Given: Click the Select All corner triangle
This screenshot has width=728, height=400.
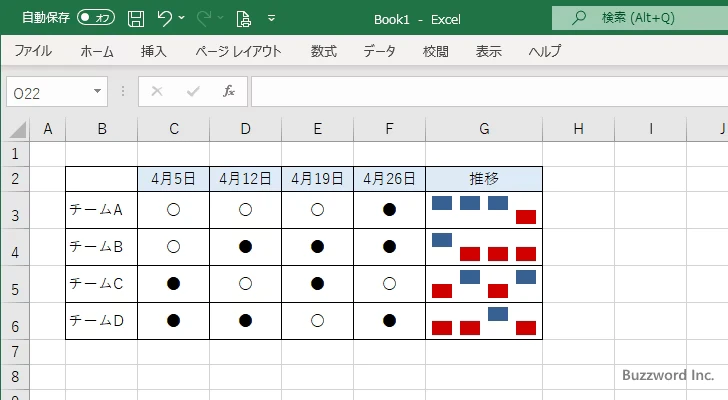Looking at the screenshot, I should coord(17,130).
